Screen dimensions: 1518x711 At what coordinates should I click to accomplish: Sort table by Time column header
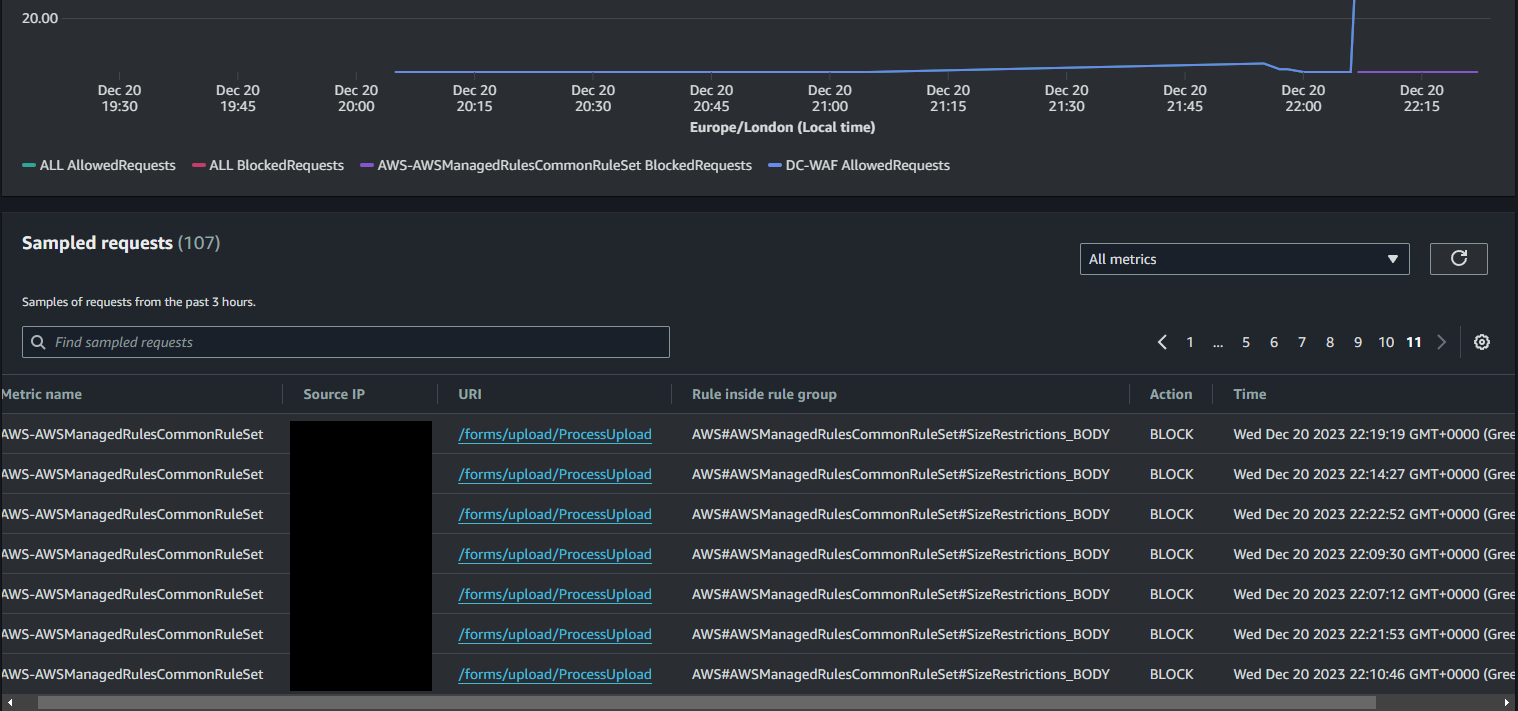pyautogui.click(x=1250, y=395)
